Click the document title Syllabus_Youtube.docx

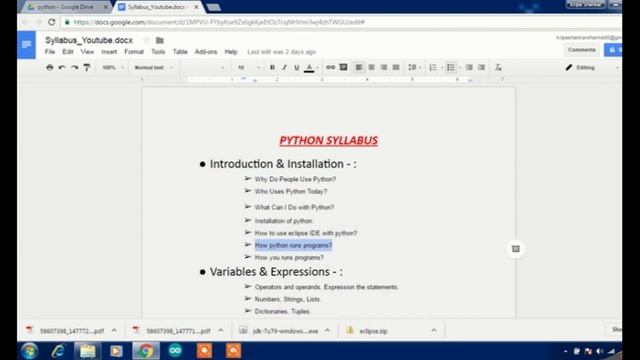pyautogui.click(x=89, y=40)
